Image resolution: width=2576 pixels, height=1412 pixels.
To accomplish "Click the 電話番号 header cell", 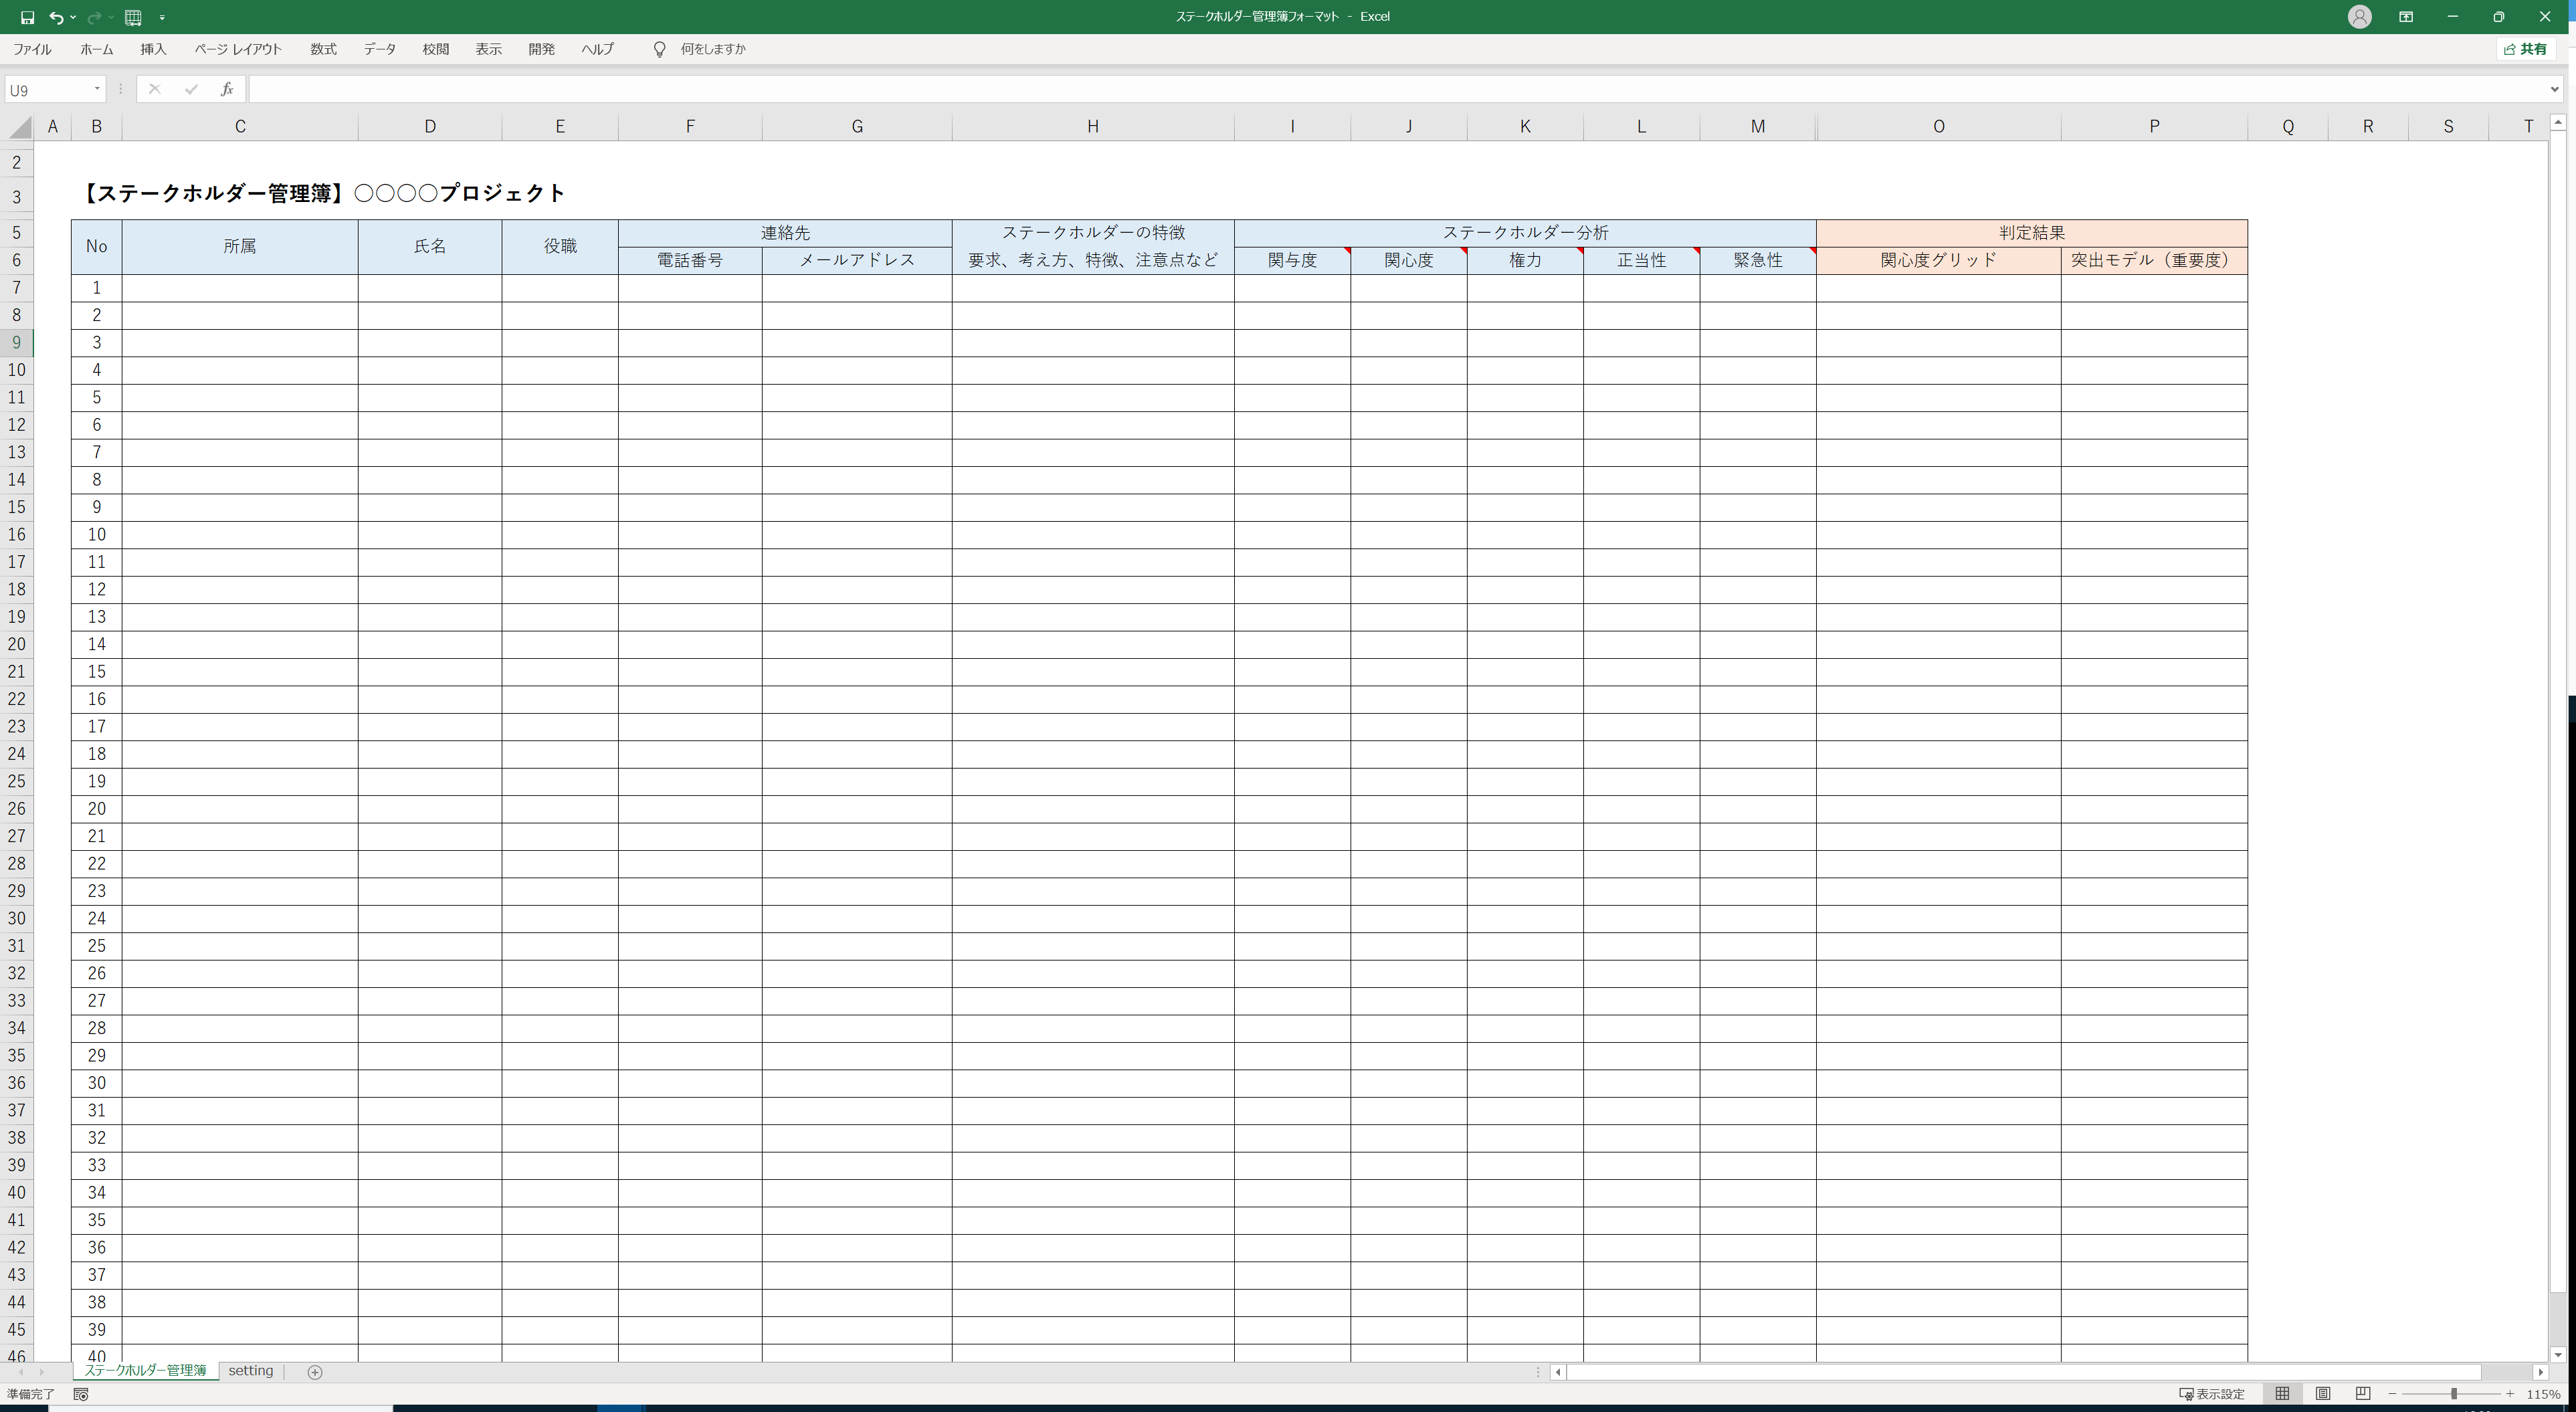I will tap(690, 260).
